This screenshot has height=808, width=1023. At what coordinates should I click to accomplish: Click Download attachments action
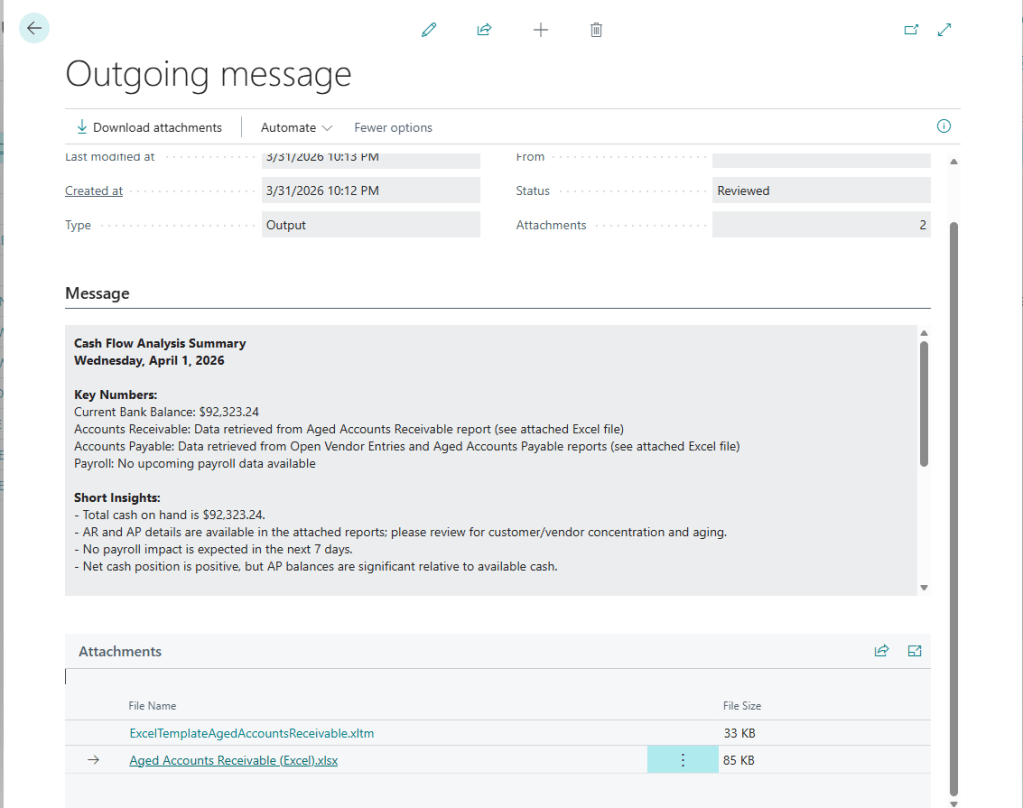click(x=149, y=128)
